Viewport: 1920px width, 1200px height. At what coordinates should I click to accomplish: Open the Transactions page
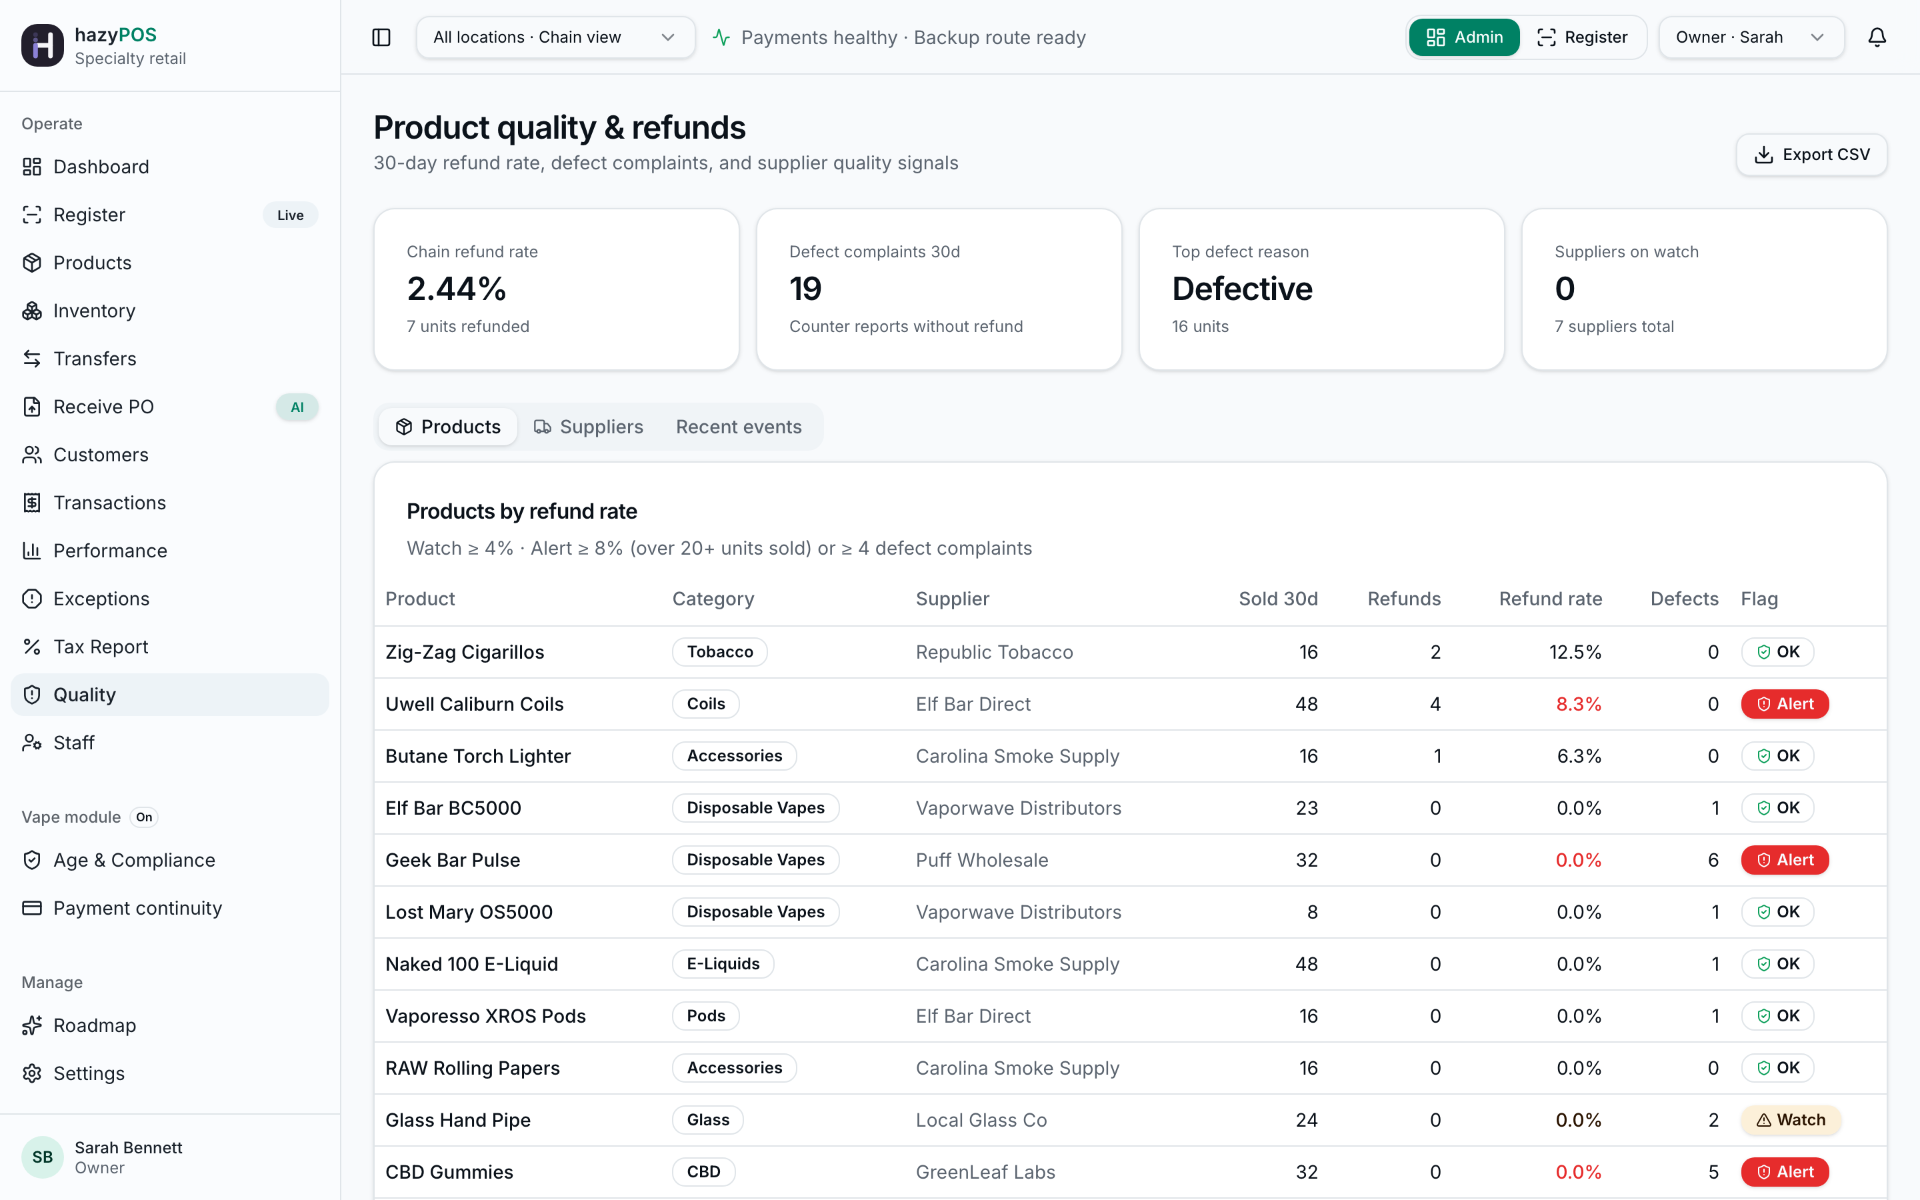coord(170,503)
